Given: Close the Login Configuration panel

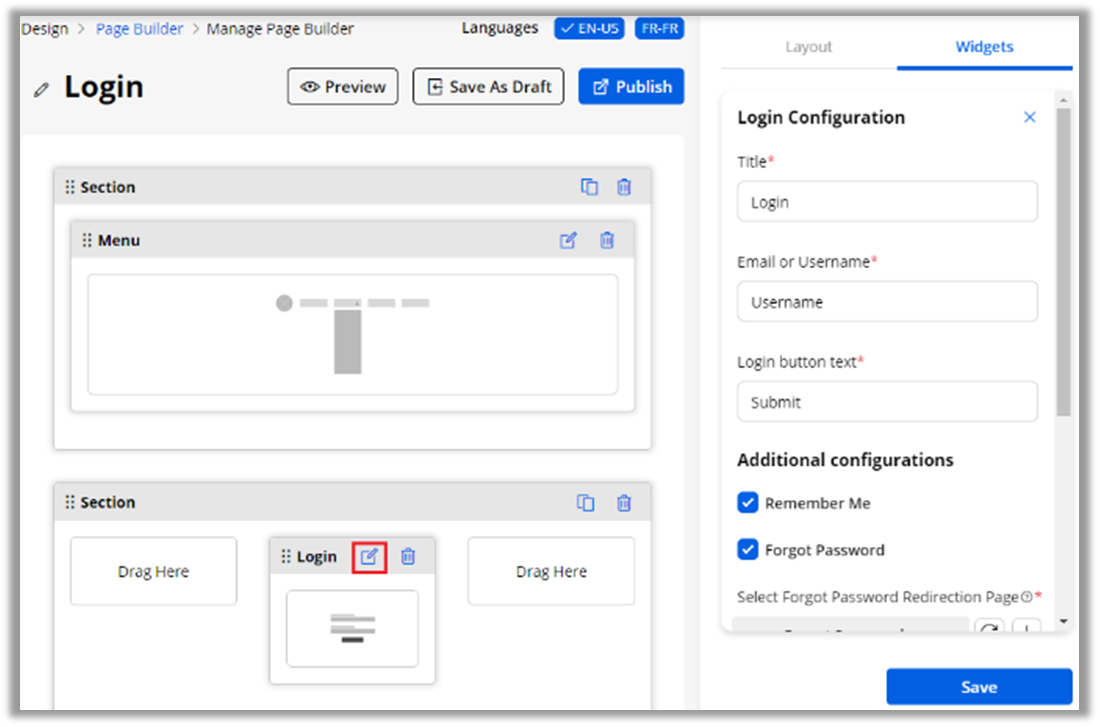Looking at the screenshot, I should [1030, 117].
